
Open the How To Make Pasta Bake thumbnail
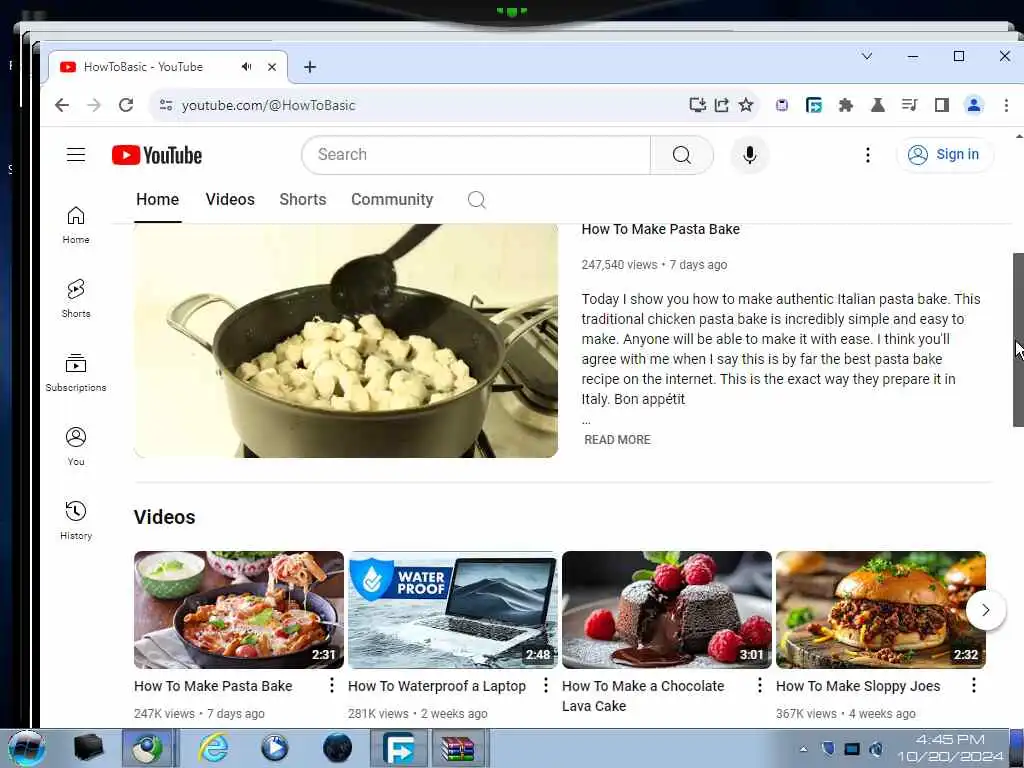(238, 610)
